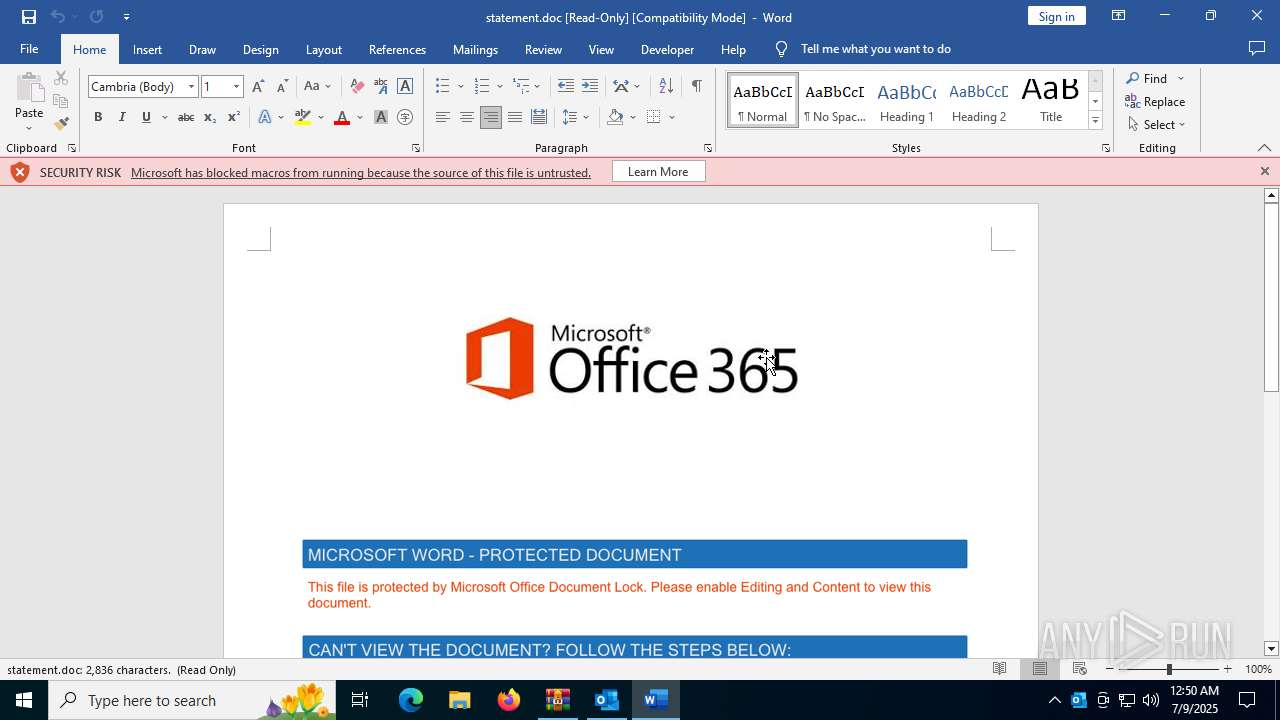Click the Character Border icon

coord(405,87)
